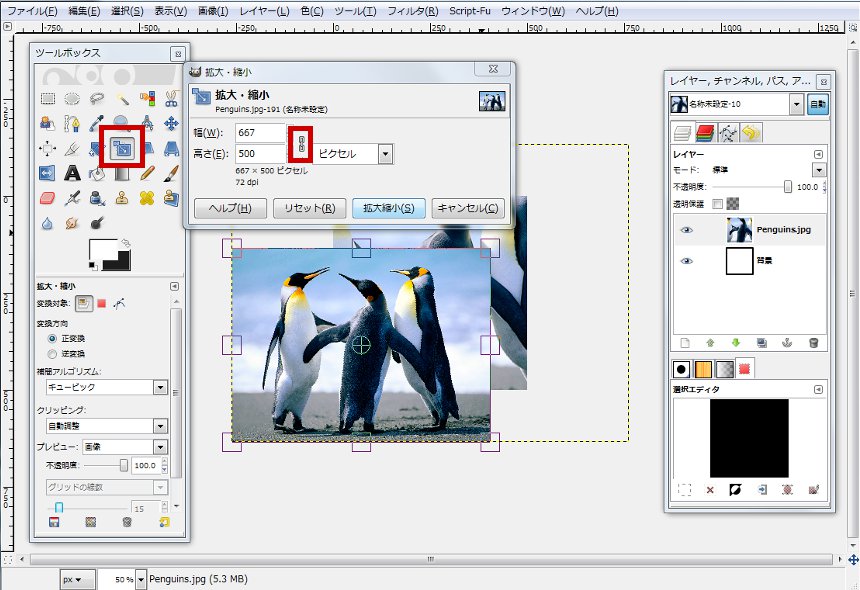Select the Paintbrush tool
Screen dimensions: 860x590
170,174
